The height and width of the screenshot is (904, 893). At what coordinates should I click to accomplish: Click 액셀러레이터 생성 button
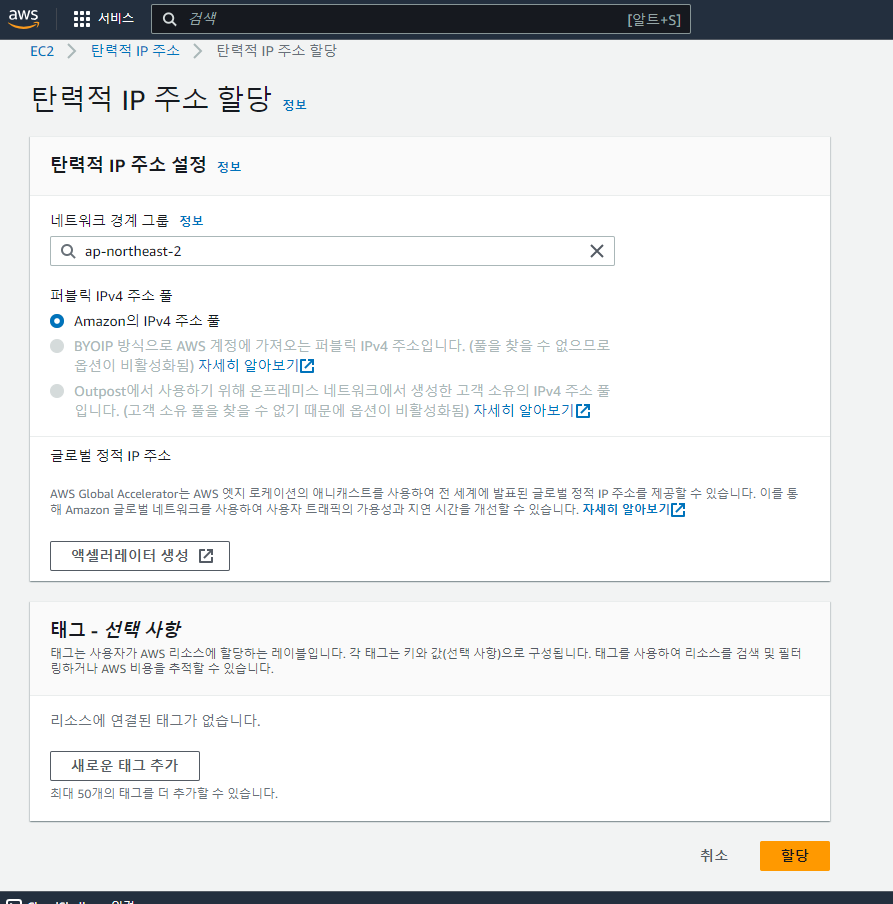pos(140,556)
